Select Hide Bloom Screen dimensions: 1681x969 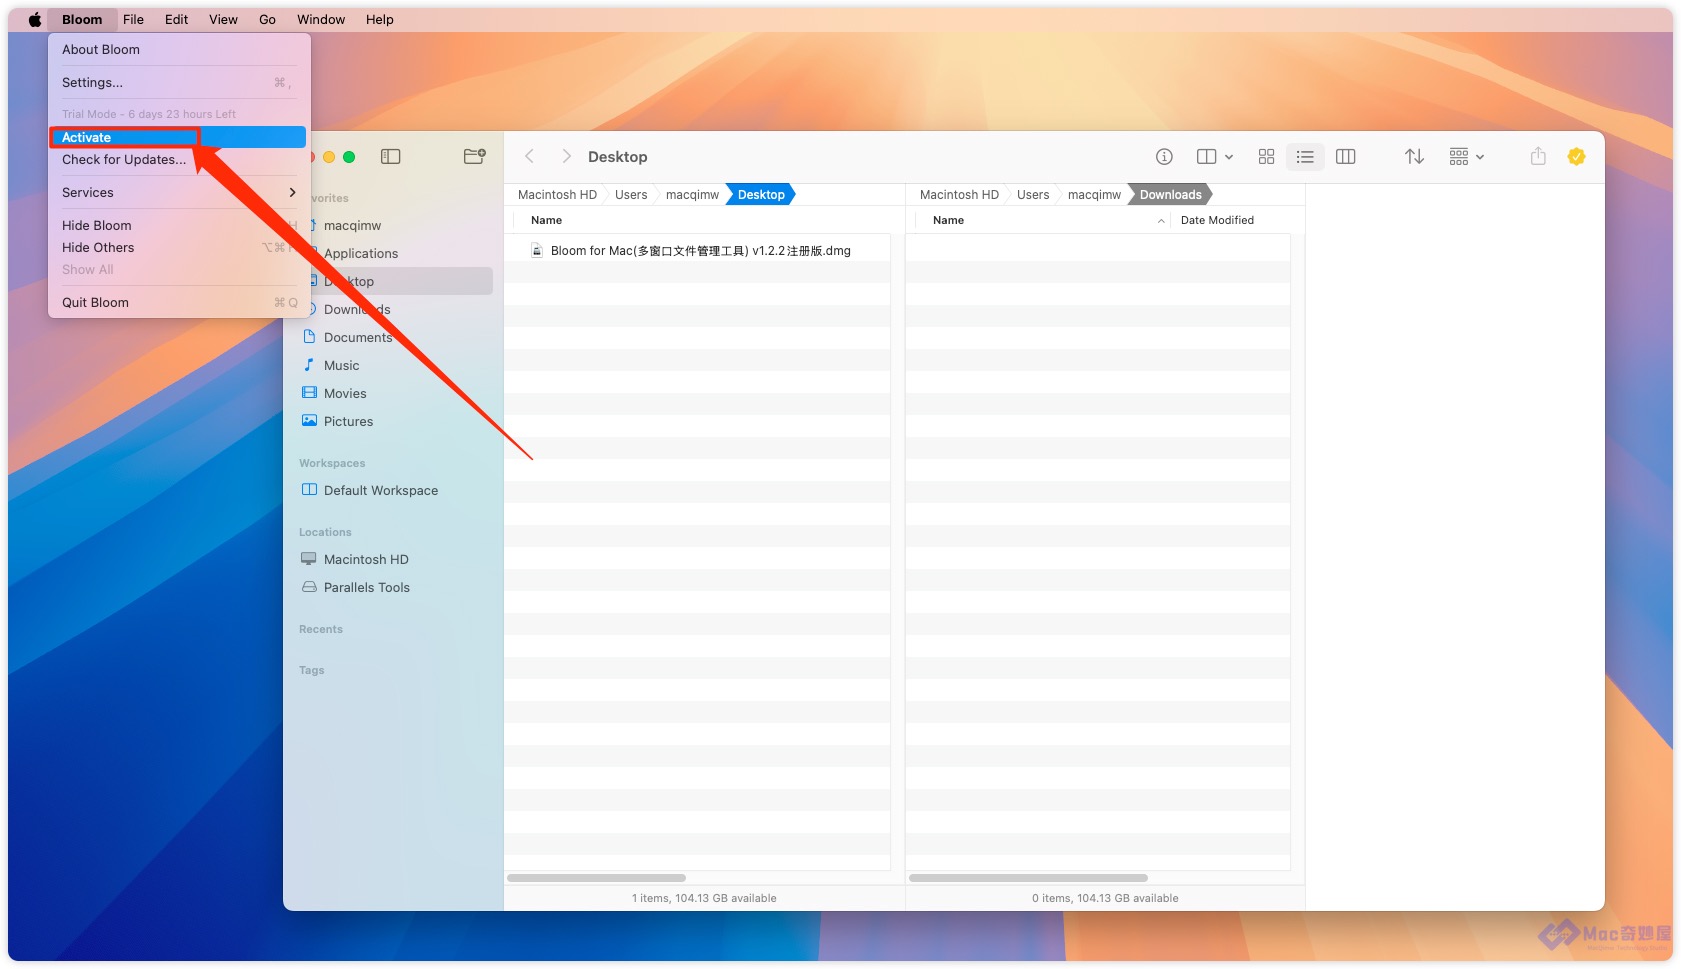tap(179, 225)
